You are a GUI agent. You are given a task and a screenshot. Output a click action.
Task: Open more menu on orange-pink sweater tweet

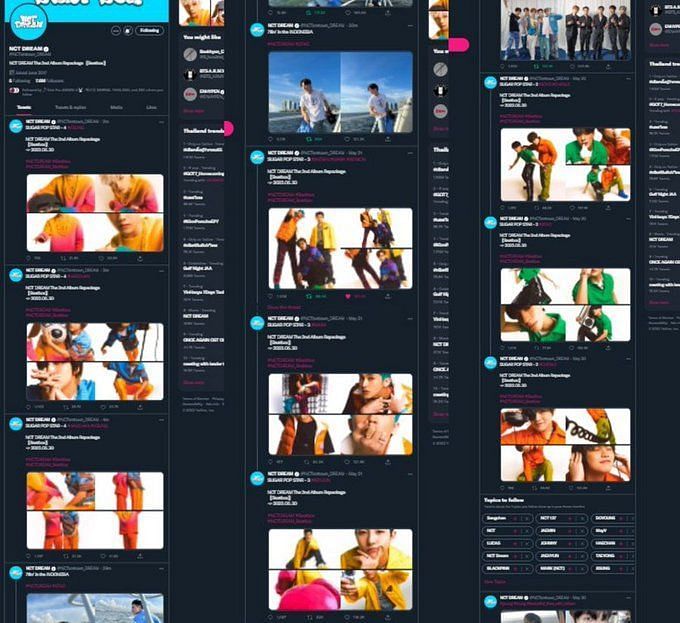point(161,122)
